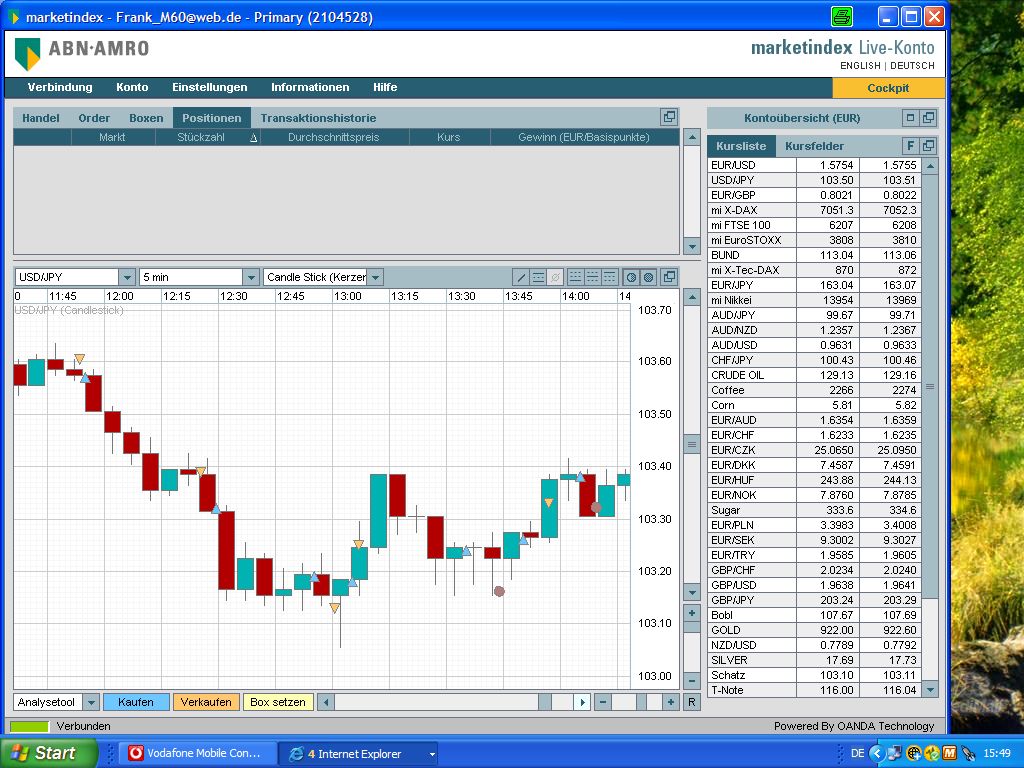Click the 'F' button in Kursliste panel
Screen dimensions: 1024x768
[x=910, y=146]
